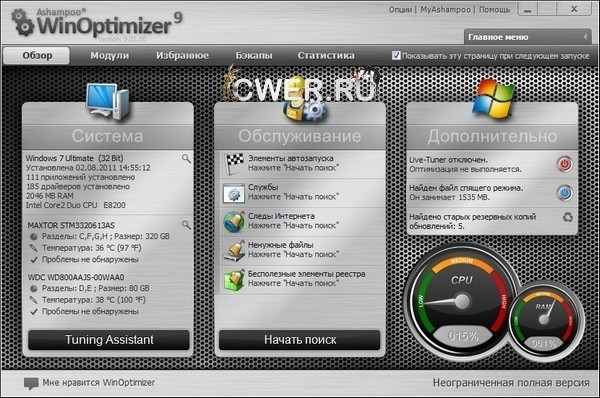
Task: Click the magnifier next to MAXTOR STM3320613AS
Action: pyautogui.click(x=186, y=225)
